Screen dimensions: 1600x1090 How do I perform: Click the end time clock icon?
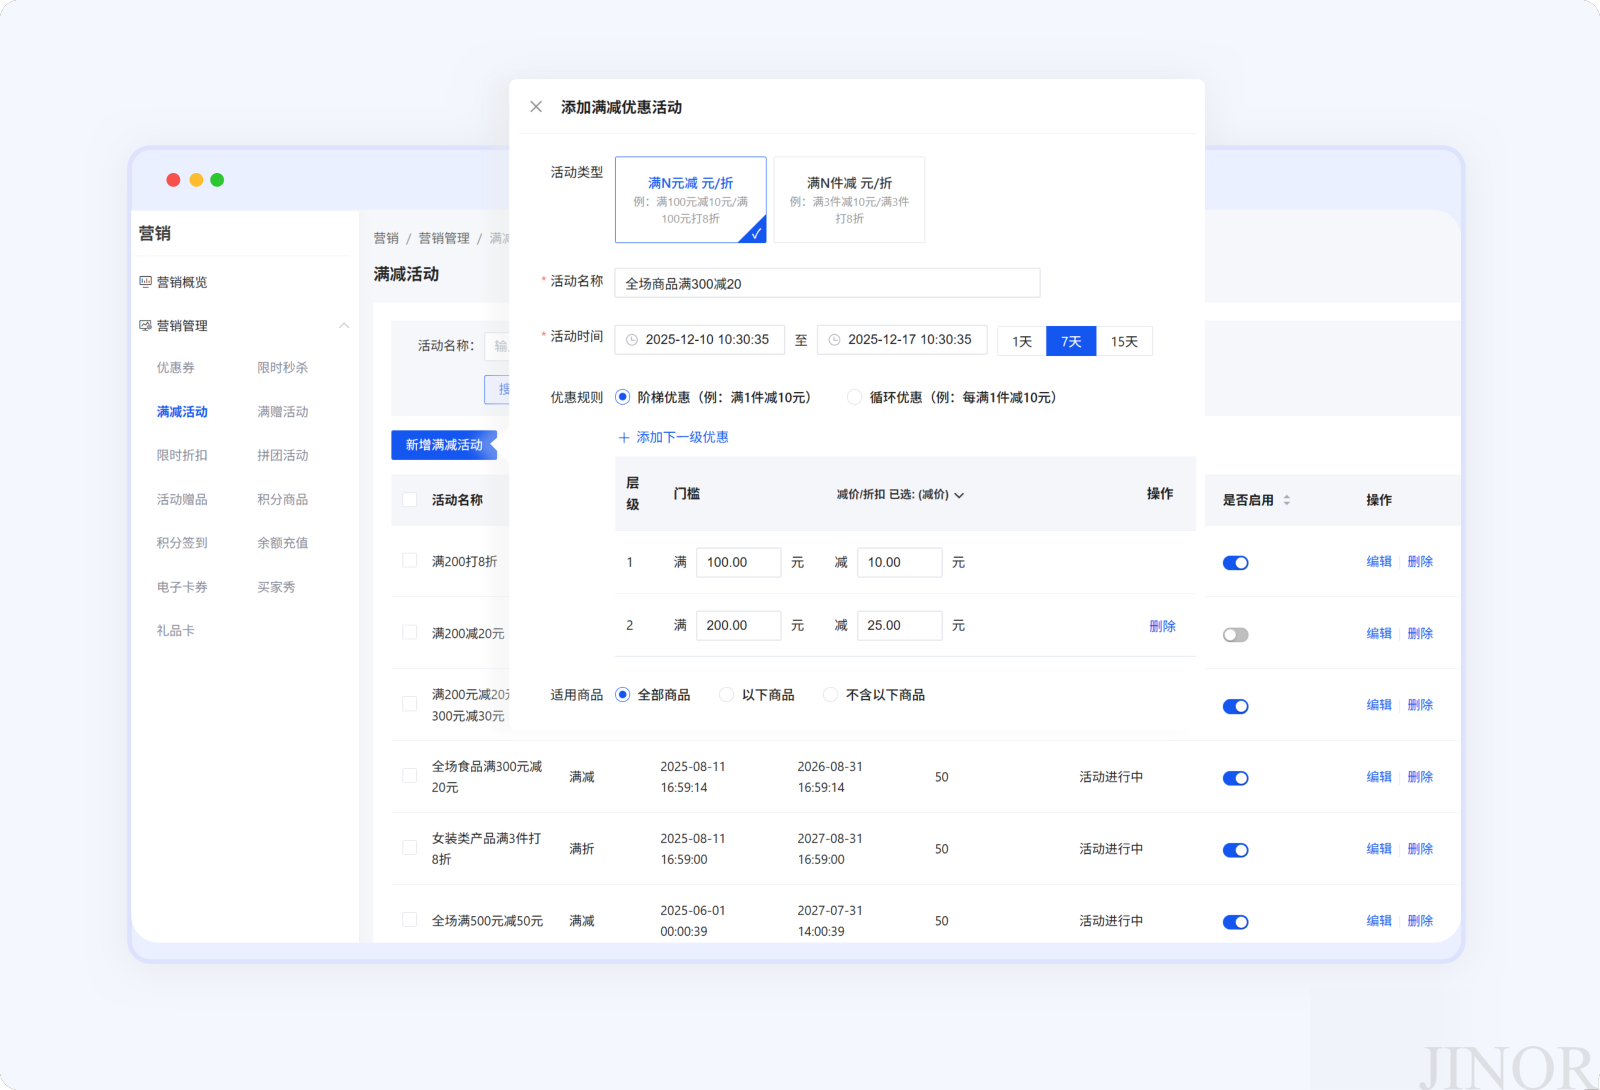click(834, 340)
